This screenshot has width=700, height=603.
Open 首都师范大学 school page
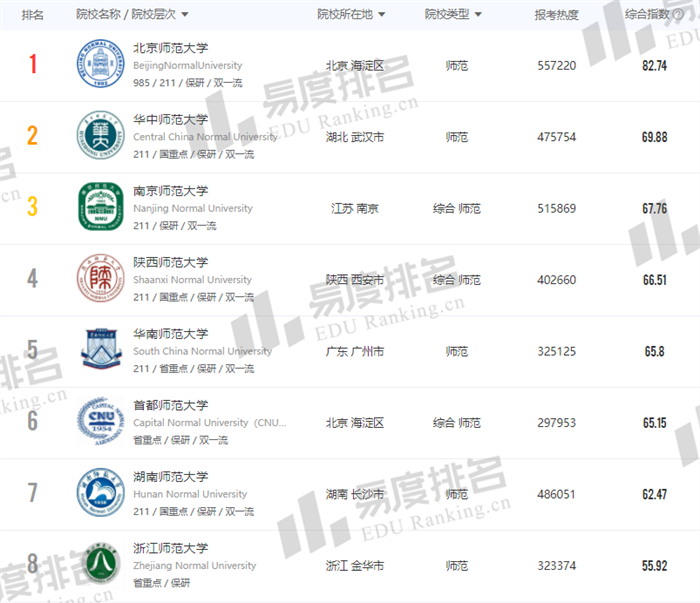[x=171, y=405]
